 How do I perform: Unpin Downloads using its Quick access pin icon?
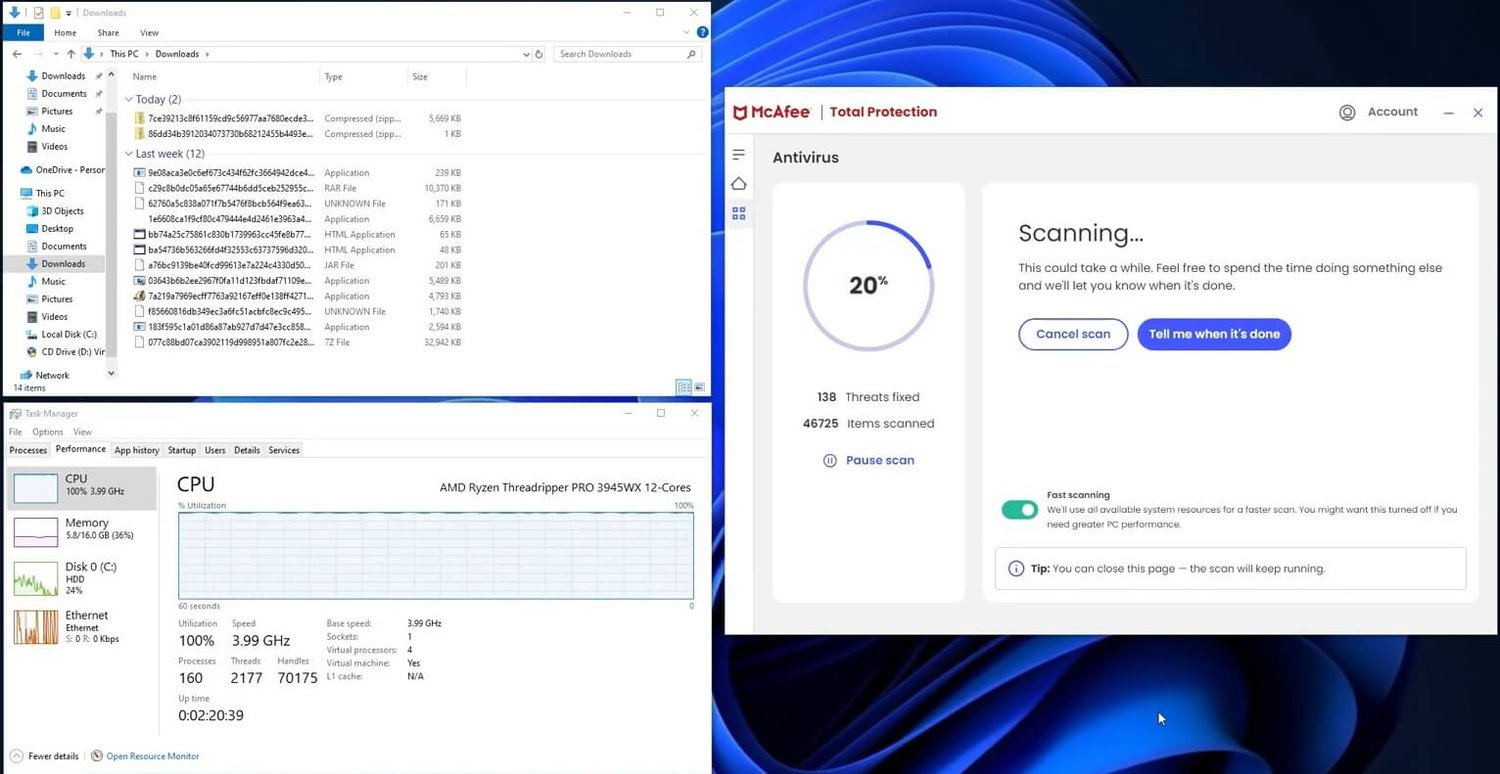[98, 76]
